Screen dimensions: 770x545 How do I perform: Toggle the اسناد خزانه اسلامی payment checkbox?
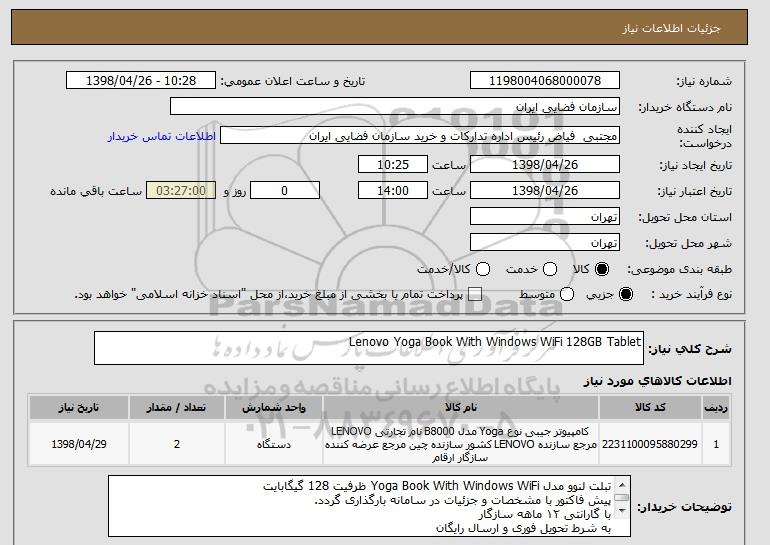tap(474, 295)
